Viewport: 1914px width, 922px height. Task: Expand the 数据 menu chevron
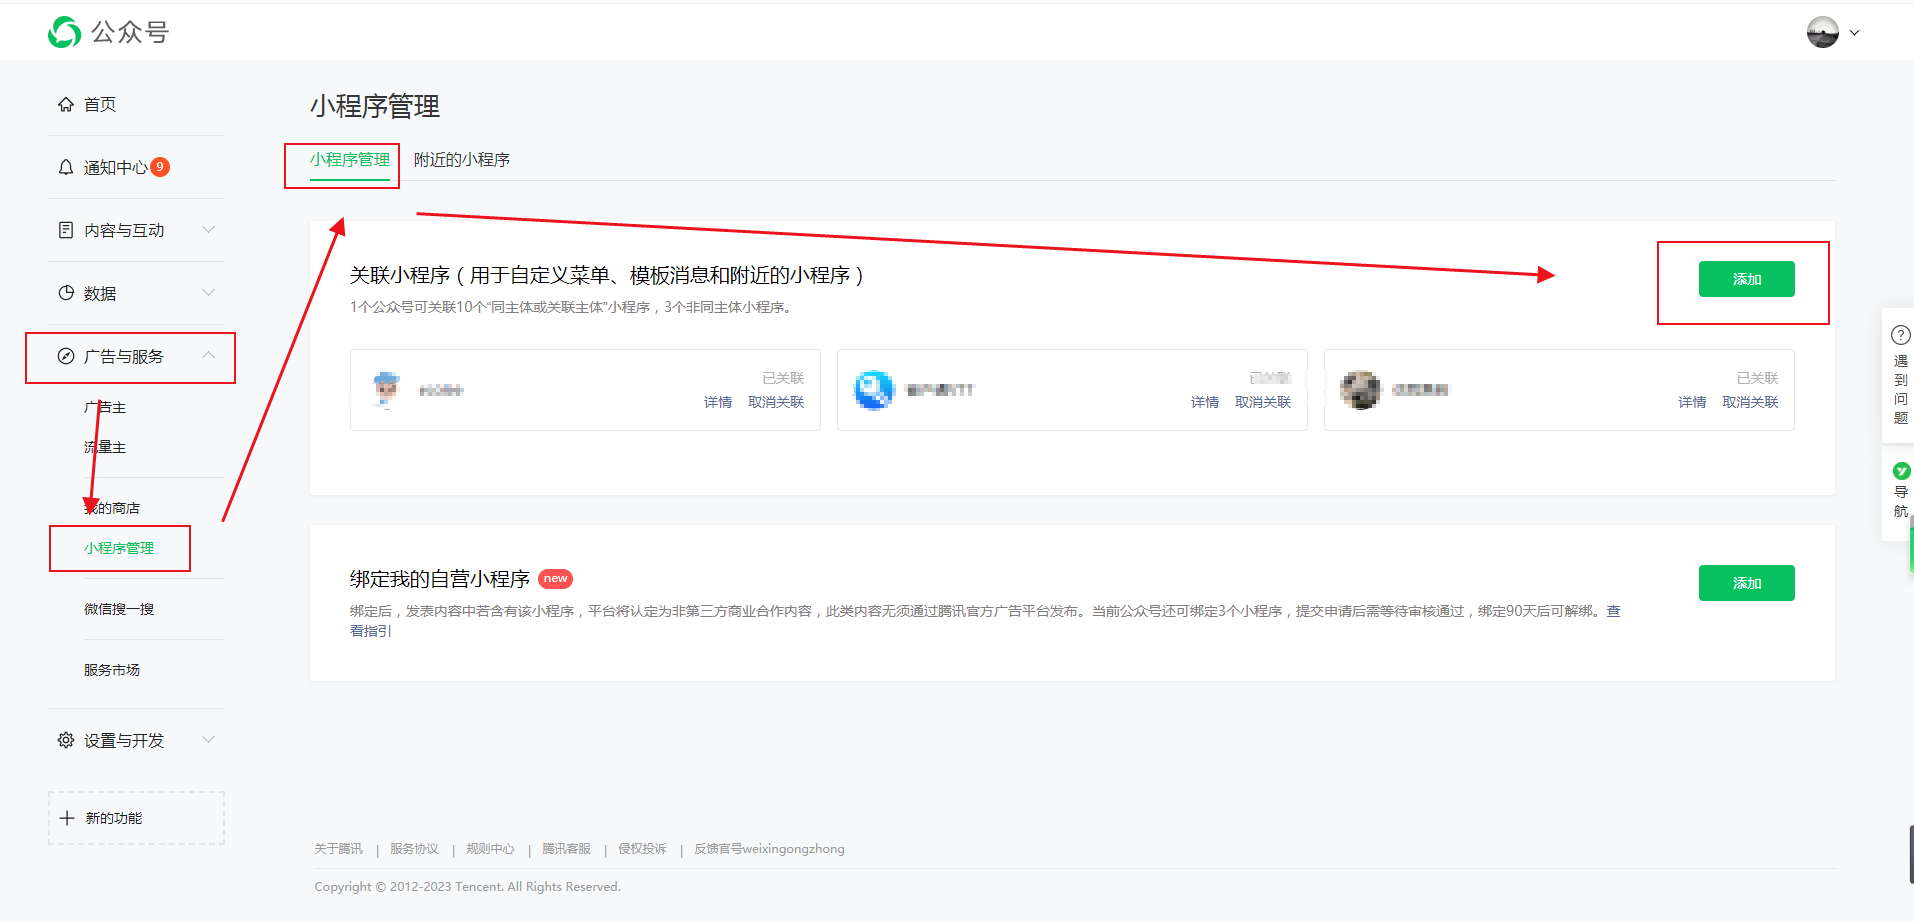[208, 293]
